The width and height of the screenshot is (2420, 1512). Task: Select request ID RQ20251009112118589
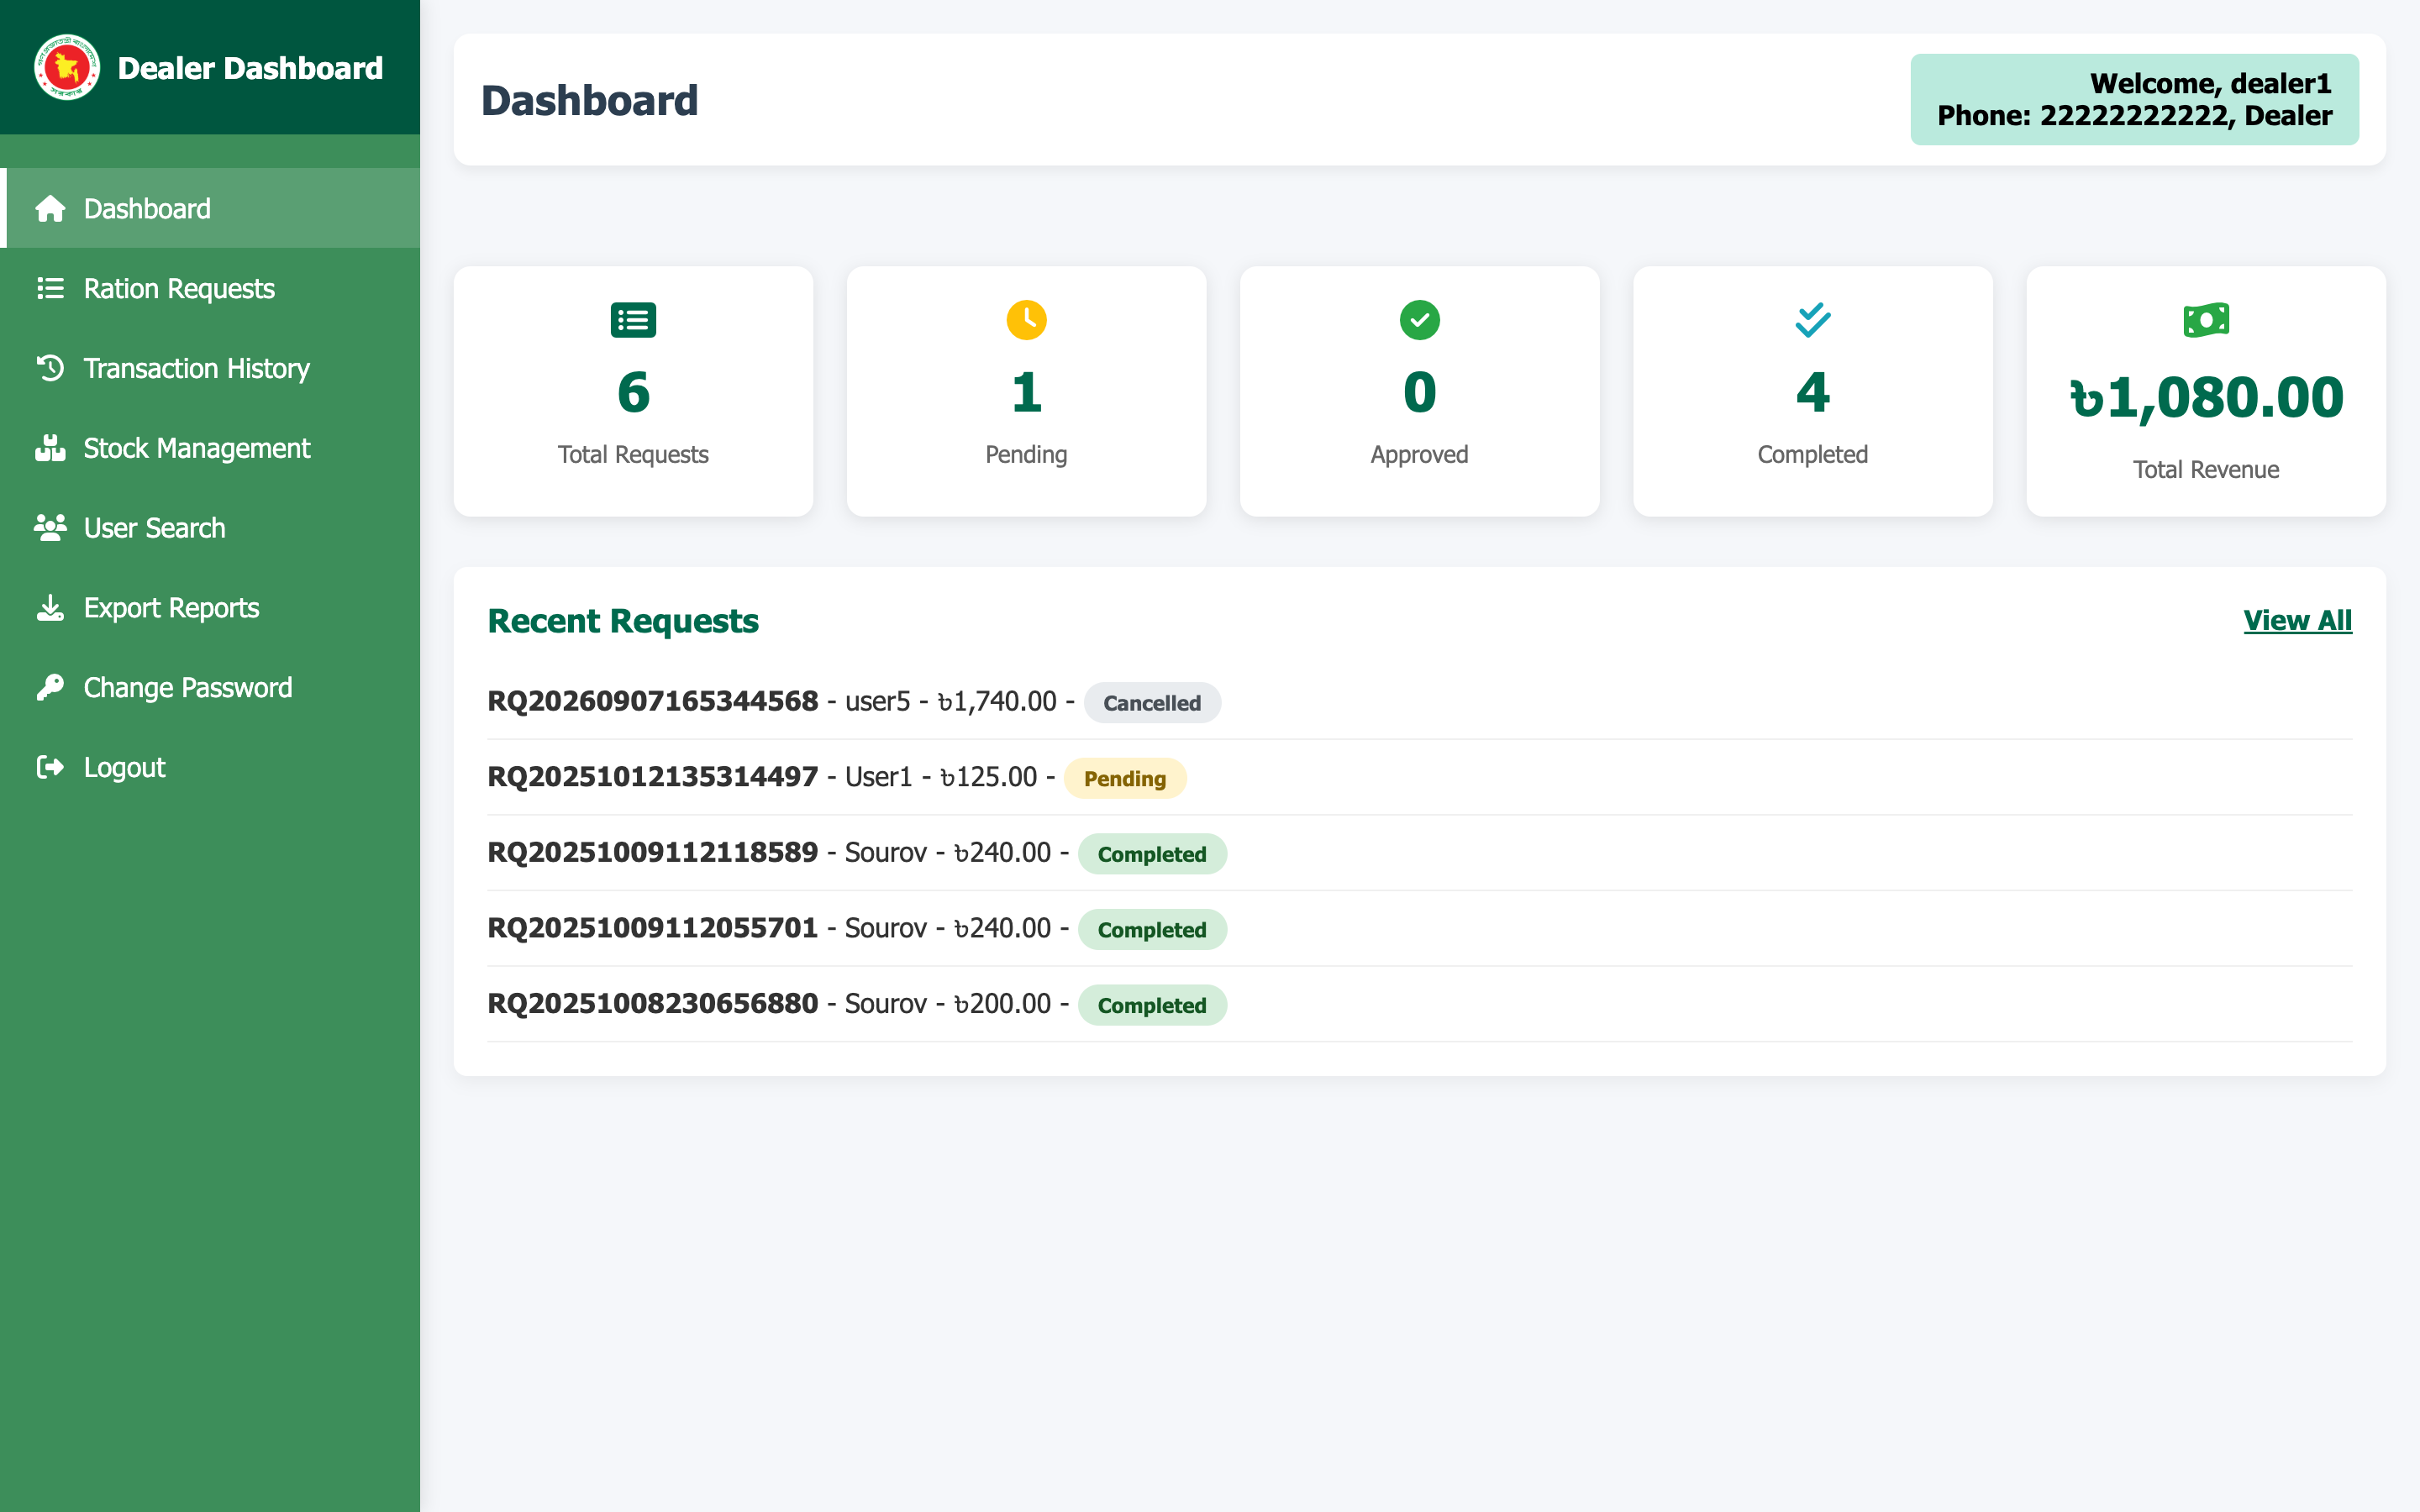coord(653,852)
